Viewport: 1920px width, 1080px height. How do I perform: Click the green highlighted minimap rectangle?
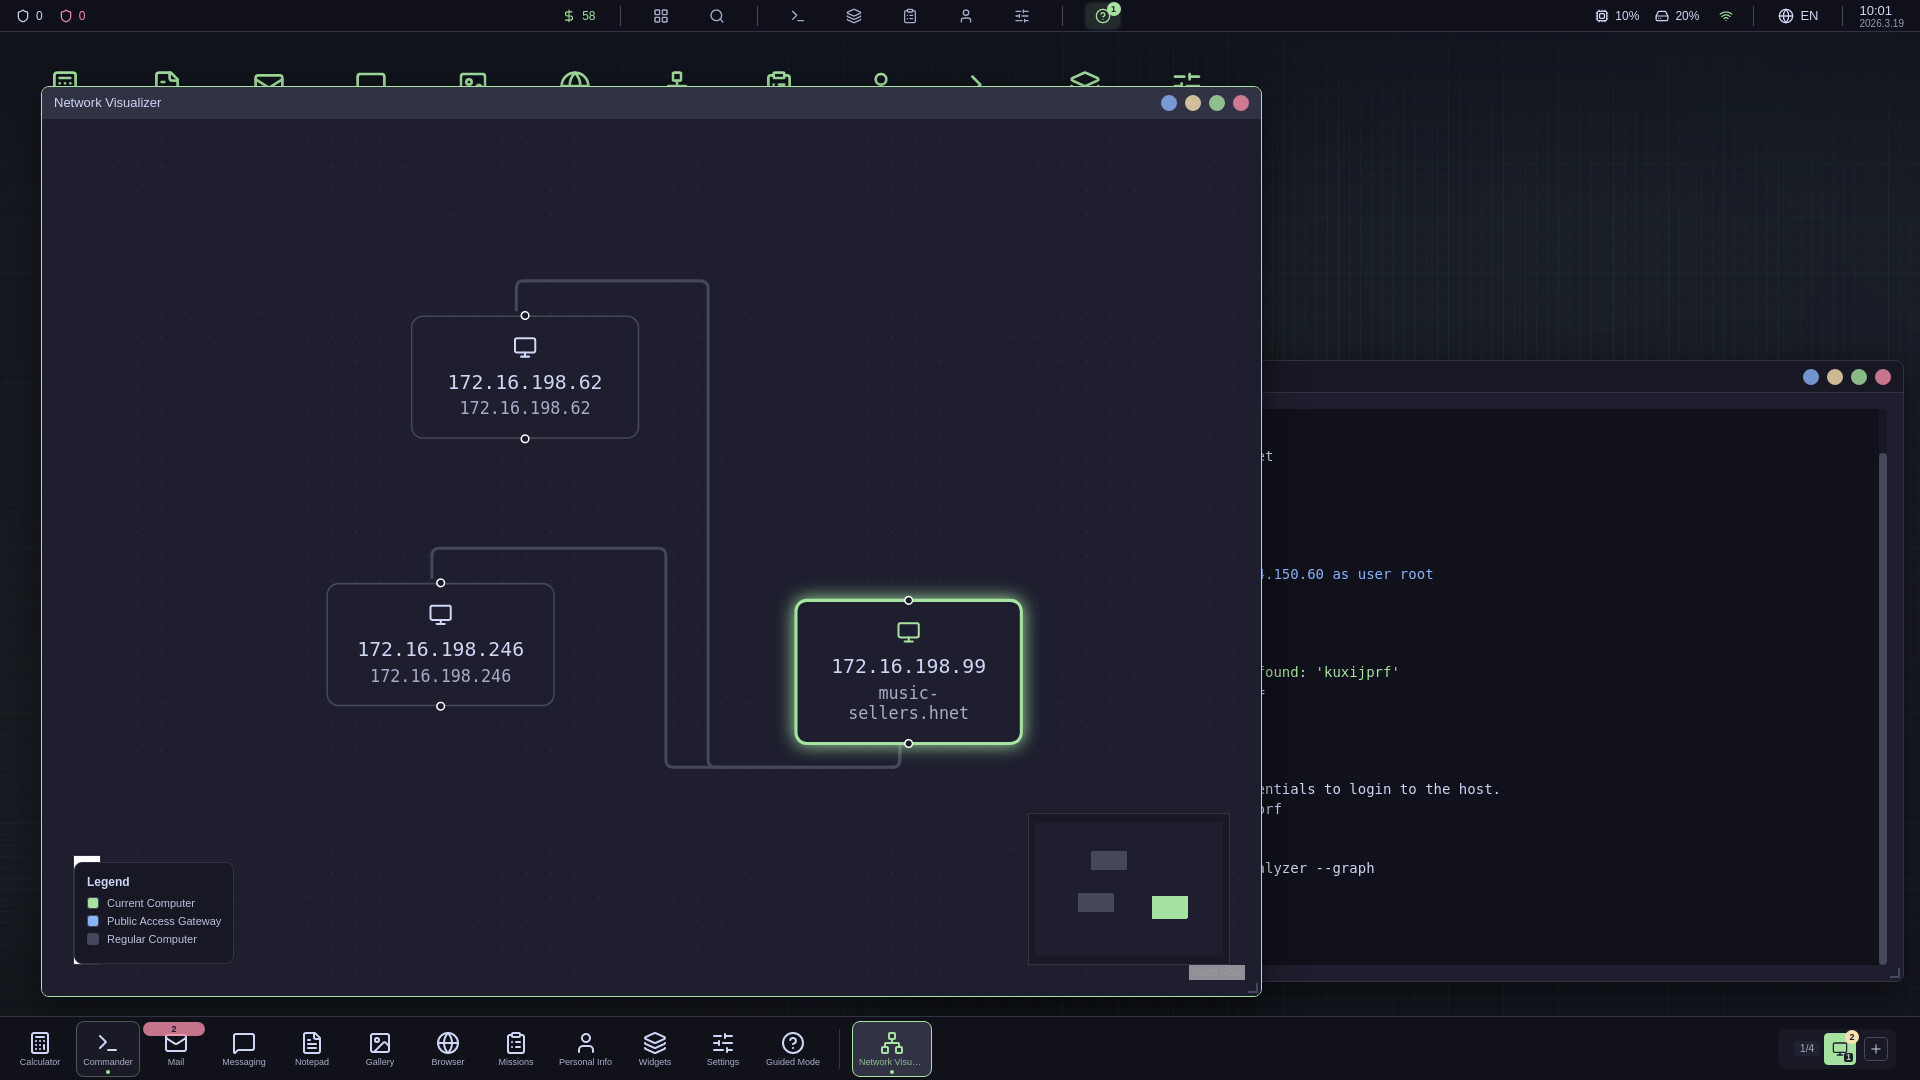pyautogui.click(x=1170, y=907)
